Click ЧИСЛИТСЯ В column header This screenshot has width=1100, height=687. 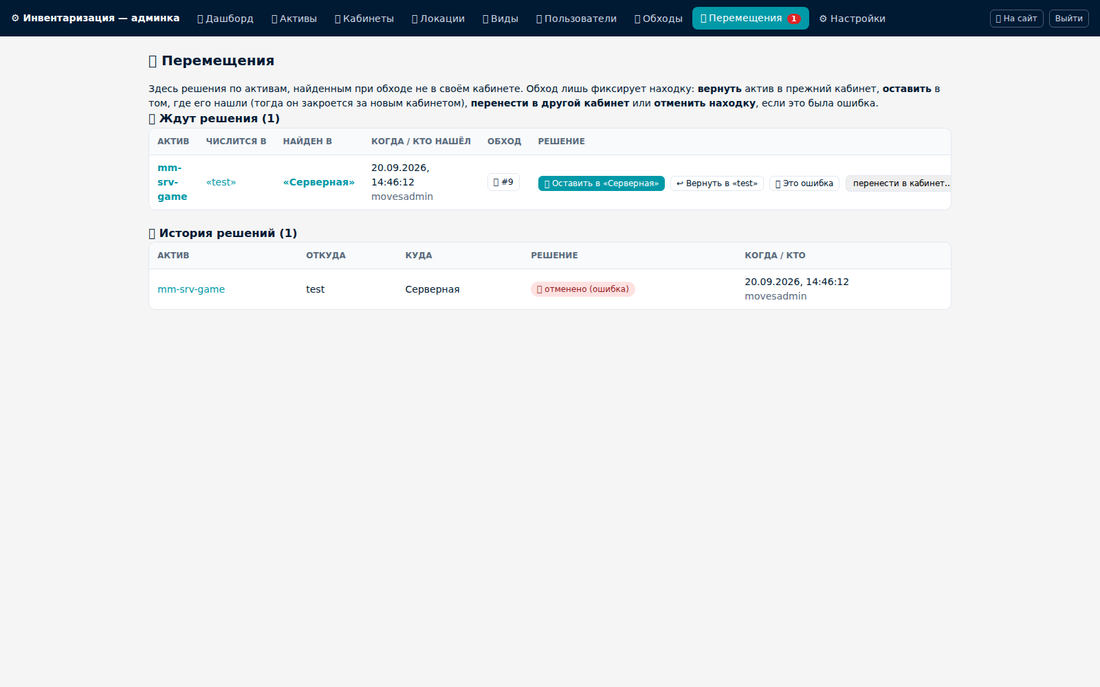pos(236,141)
